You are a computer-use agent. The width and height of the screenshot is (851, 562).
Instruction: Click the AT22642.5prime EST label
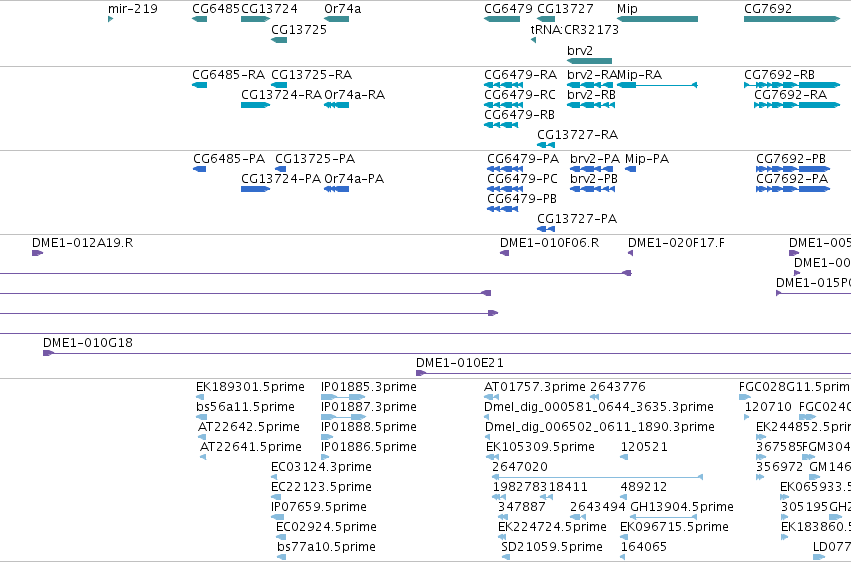point(249,426)
